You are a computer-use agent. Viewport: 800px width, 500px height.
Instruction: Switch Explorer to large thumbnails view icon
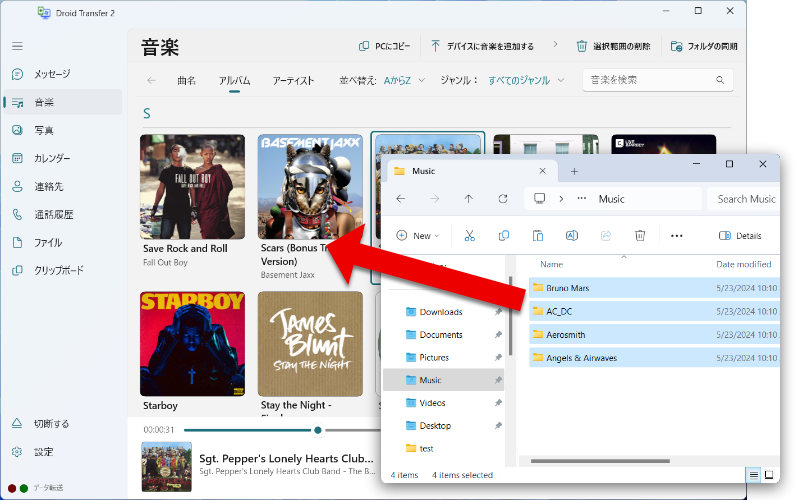(769, 475)
